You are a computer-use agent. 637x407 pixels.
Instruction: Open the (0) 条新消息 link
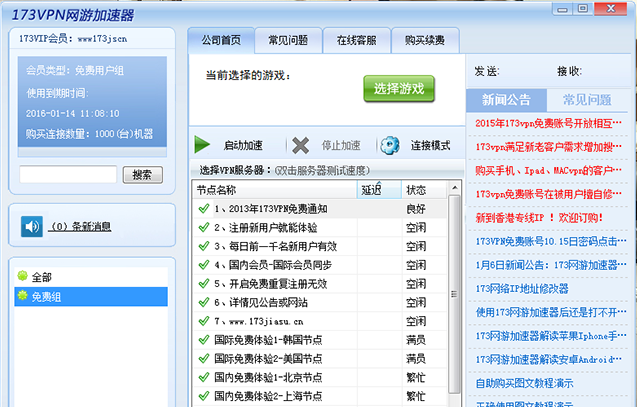[x=80, y=227]
